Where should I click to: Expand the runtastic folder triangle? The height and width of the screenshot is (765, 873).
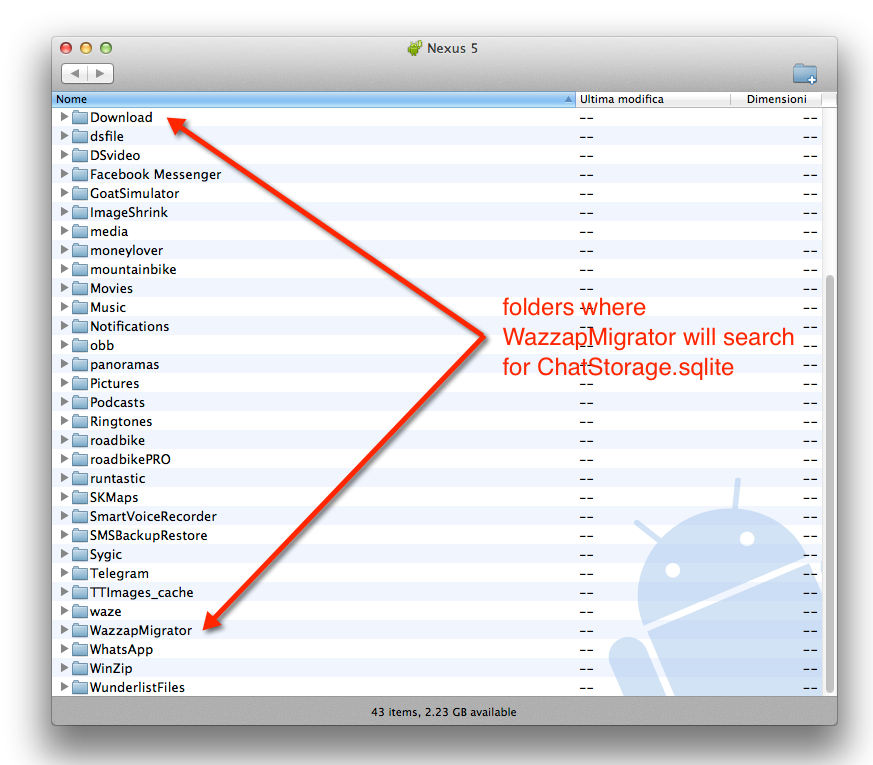64,477
